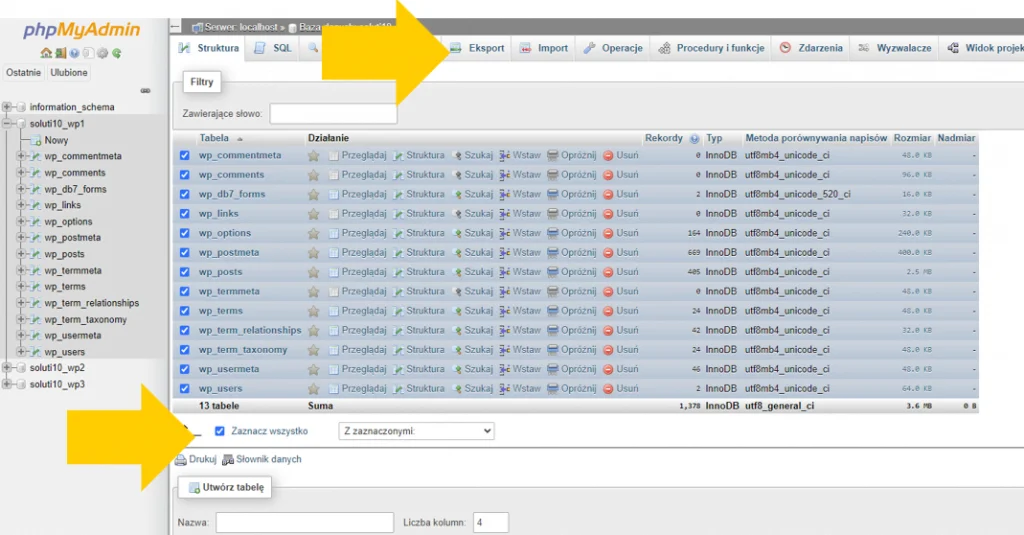Reload navigation panel with green arrow icon

point(117,53)
